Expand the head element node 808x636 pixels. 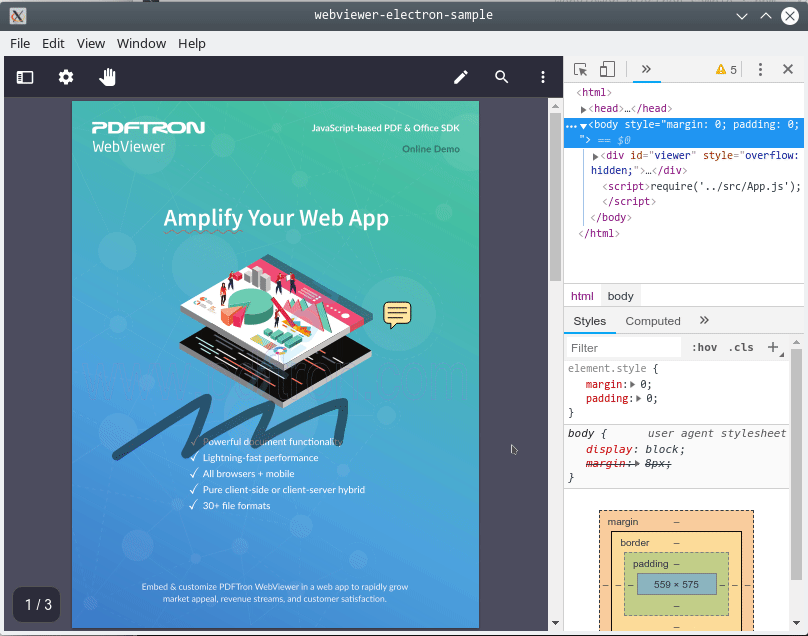(584, 109)
